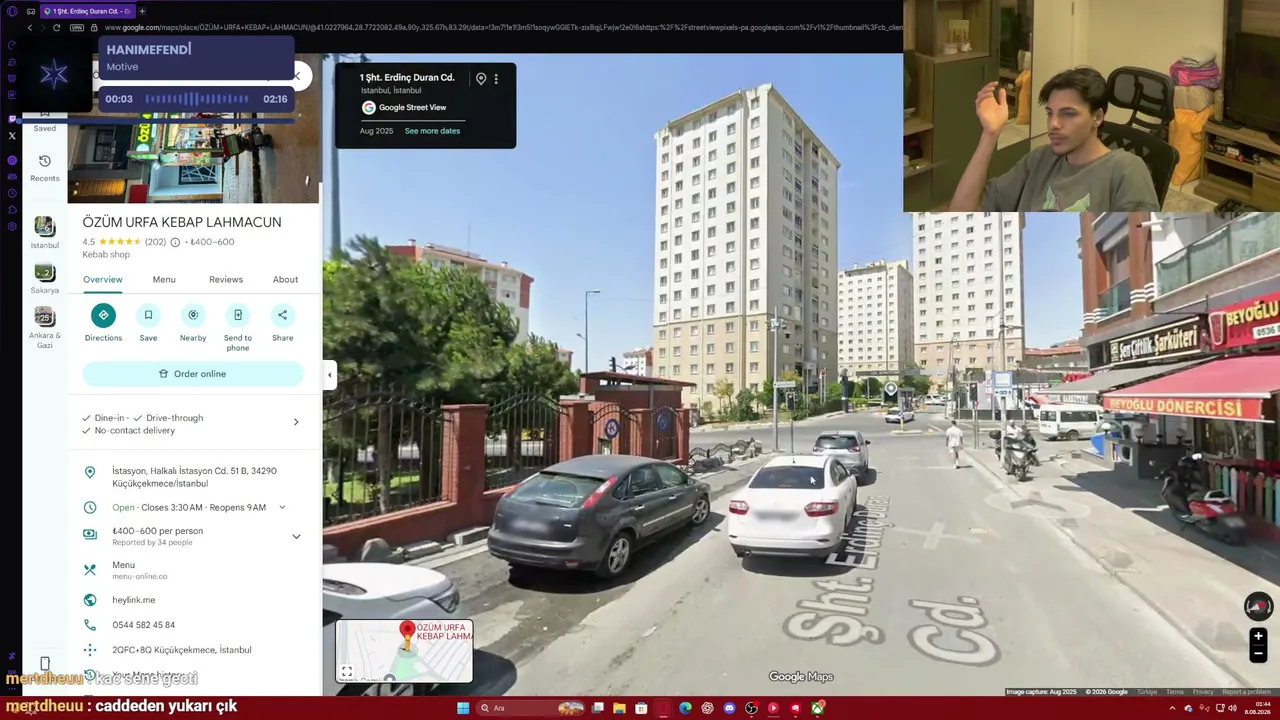Viewport: 1280px width, 720px height.
Task: Expand opening hours dropdown
Action: (282, 508)
